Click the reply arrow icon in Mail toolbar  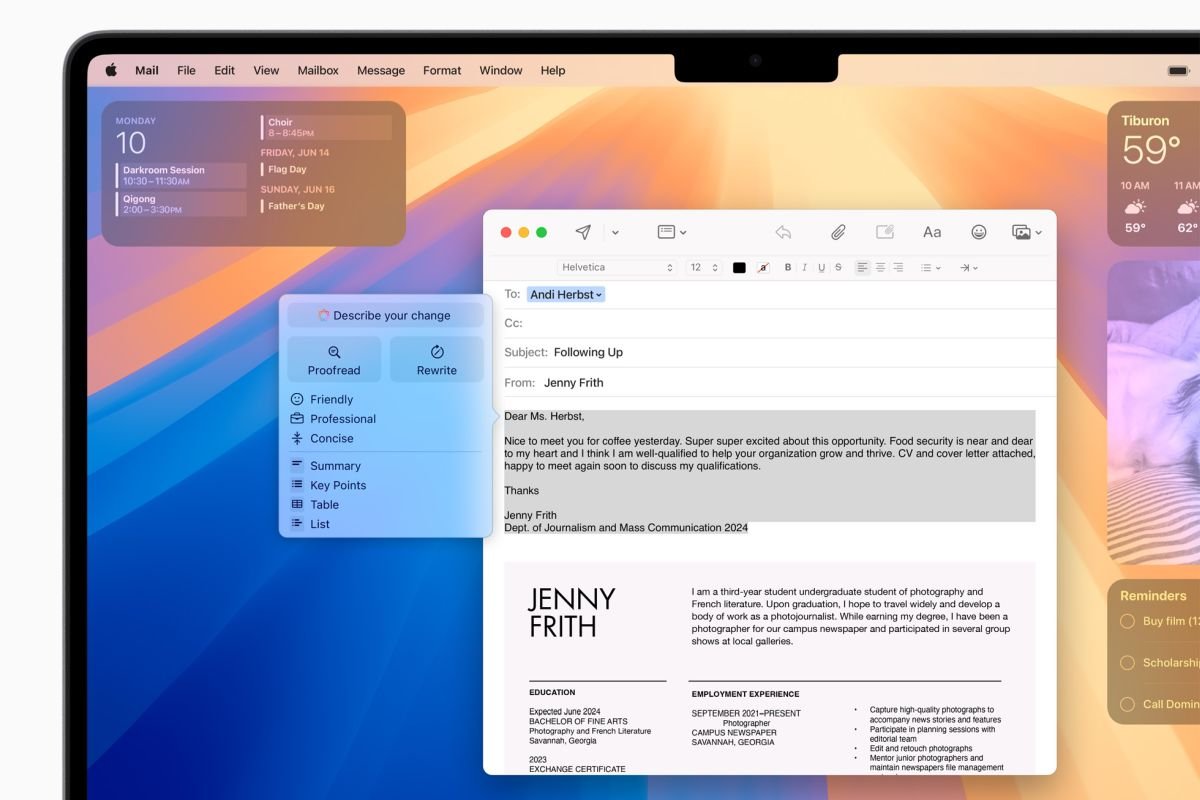(x=783, y=232)
